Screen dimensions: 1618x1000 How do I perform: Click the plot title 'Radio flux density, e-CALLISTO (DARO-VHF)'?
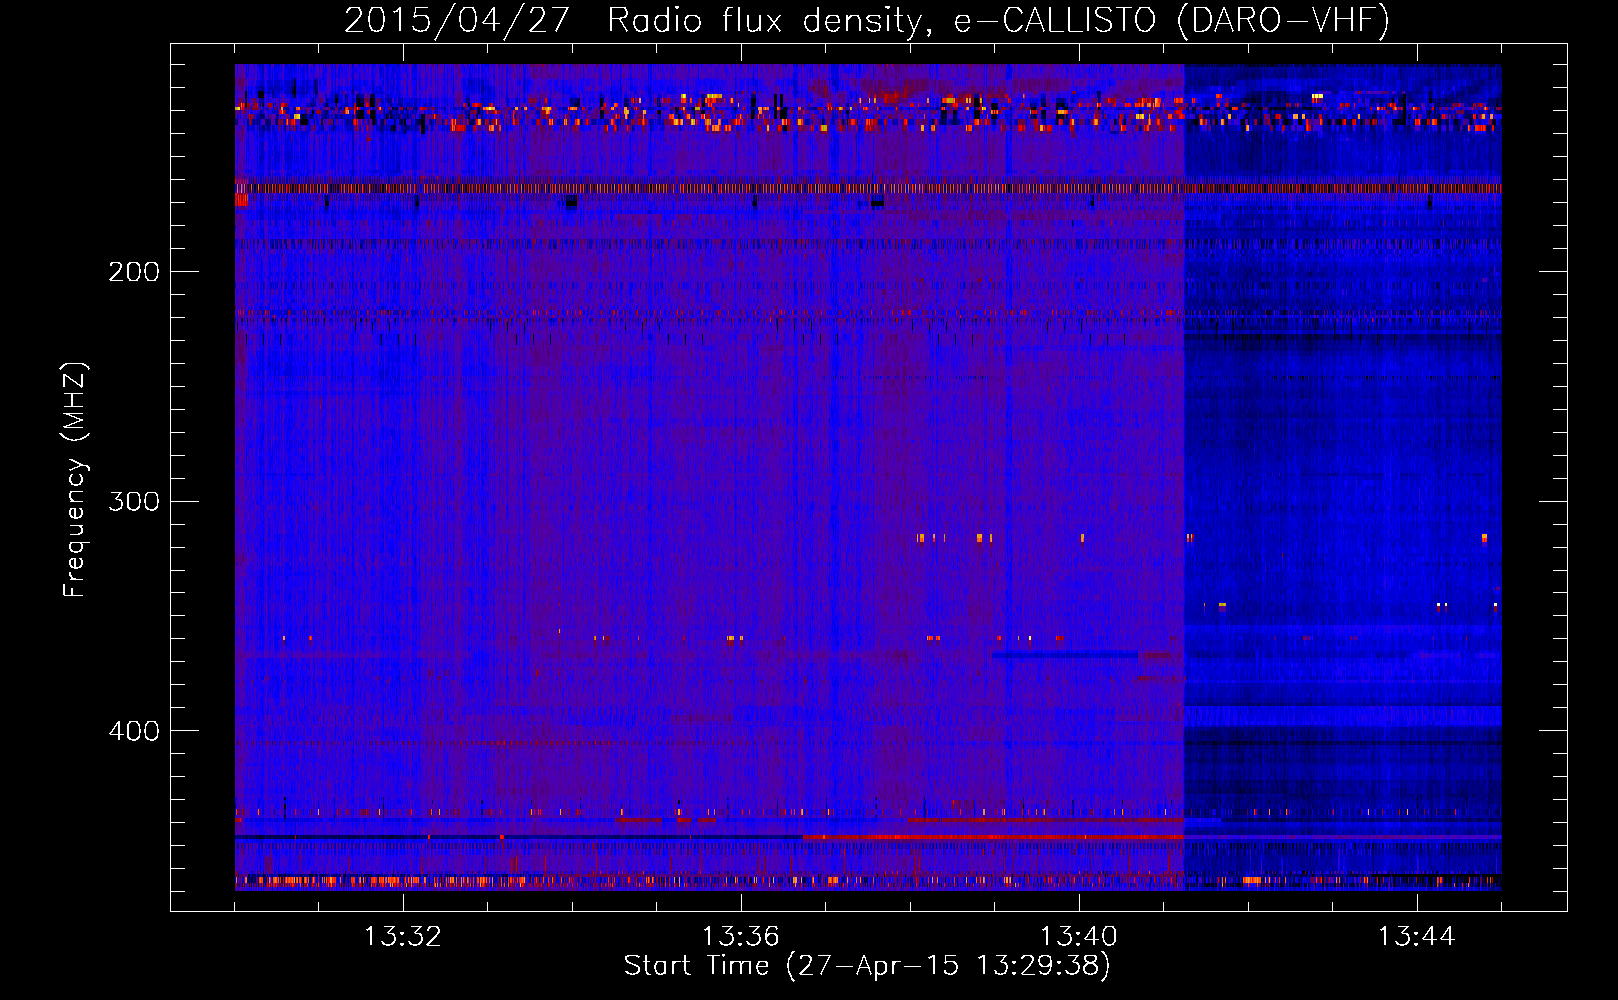tap(998, 20)
